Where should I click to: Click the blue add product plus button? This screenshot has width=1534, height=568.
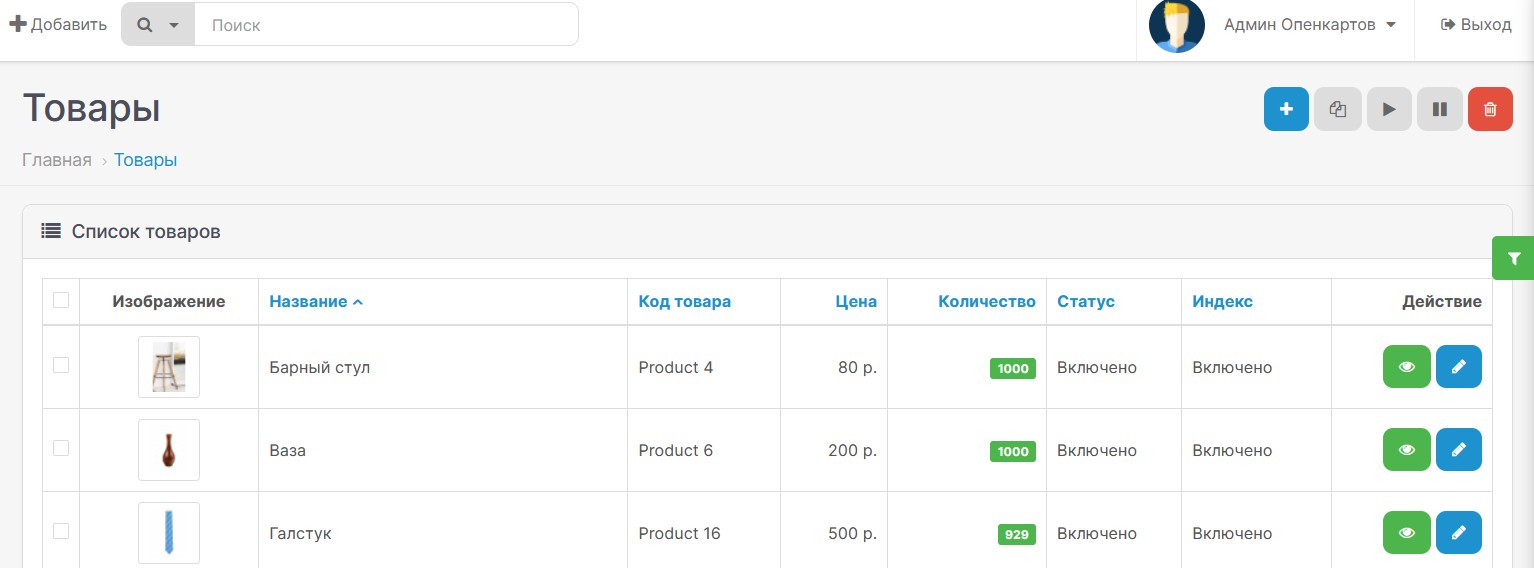pyautogui.click(x=1286, y=110)
